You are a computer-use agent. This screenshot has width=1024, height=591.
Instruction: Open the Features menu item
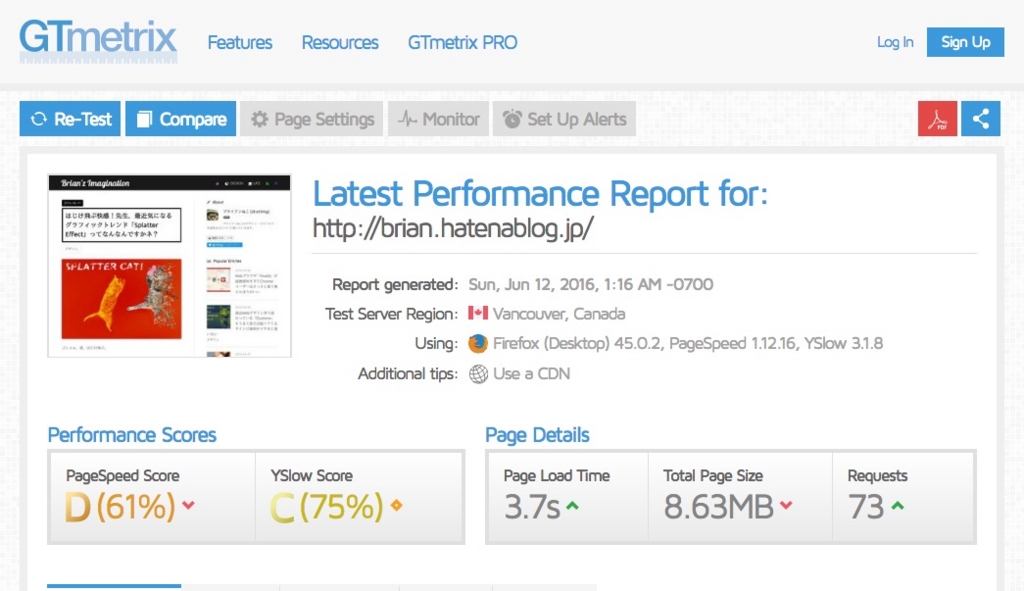pyautogui.click(x=240, y=42)
